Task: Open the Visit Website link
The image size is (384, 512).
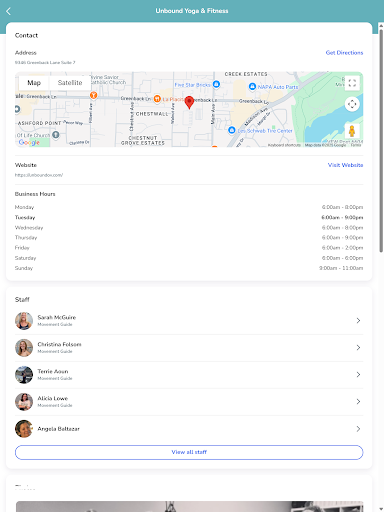Action: point(345,165)
